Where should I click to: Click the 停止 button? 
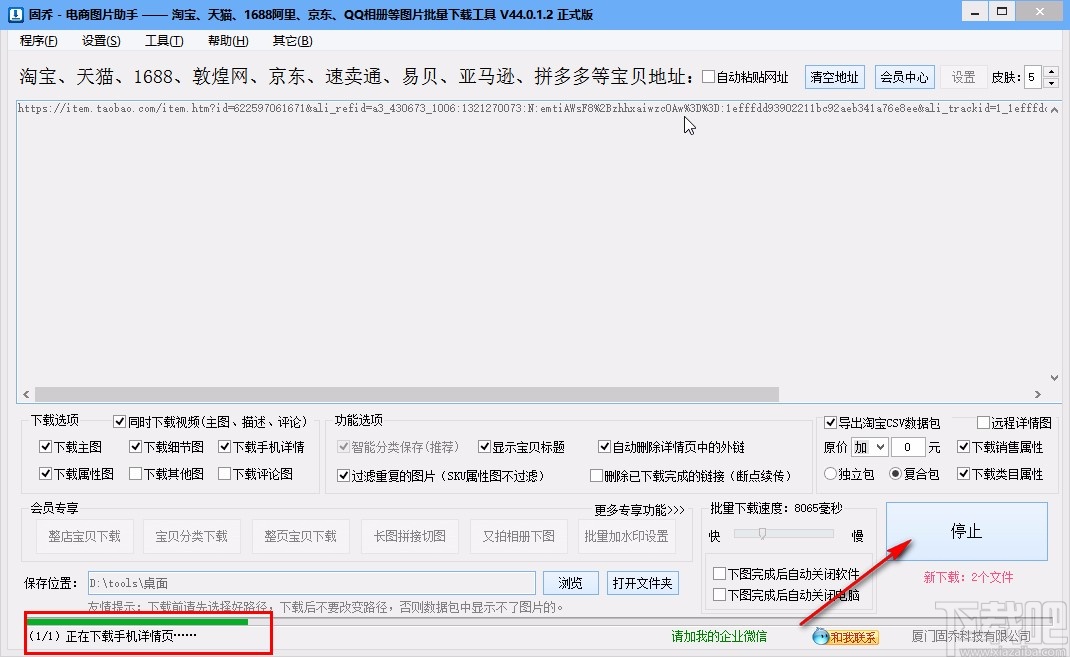[x=967, y=531]
